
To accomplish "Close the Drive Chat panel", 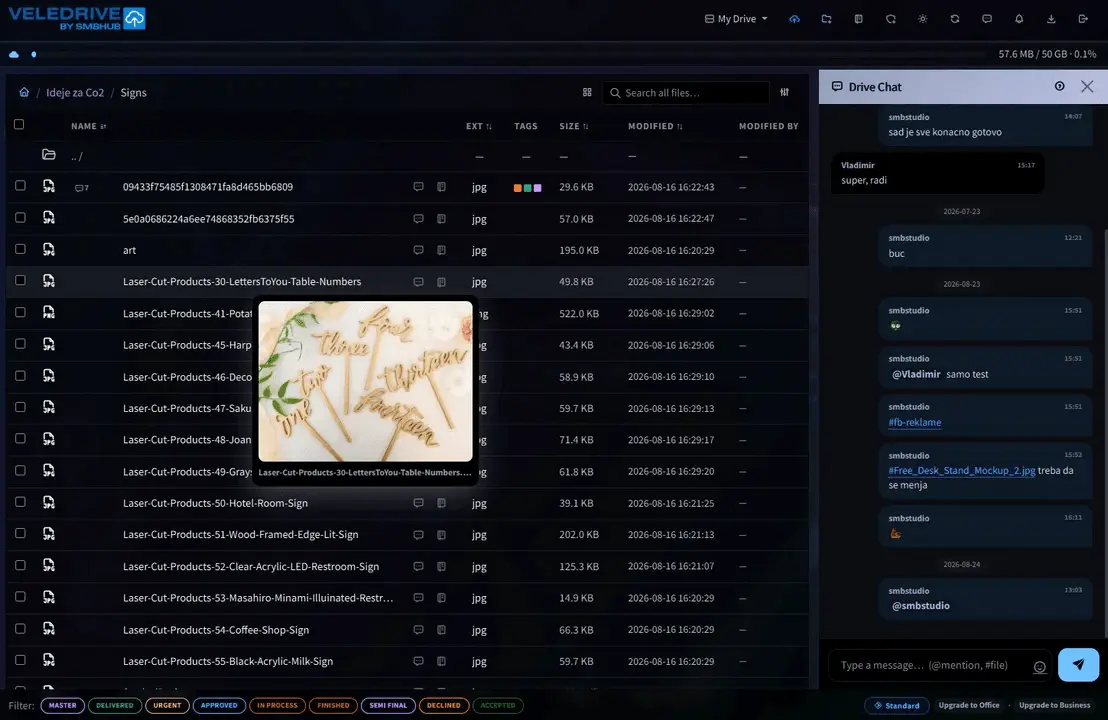I will 1087,86.
